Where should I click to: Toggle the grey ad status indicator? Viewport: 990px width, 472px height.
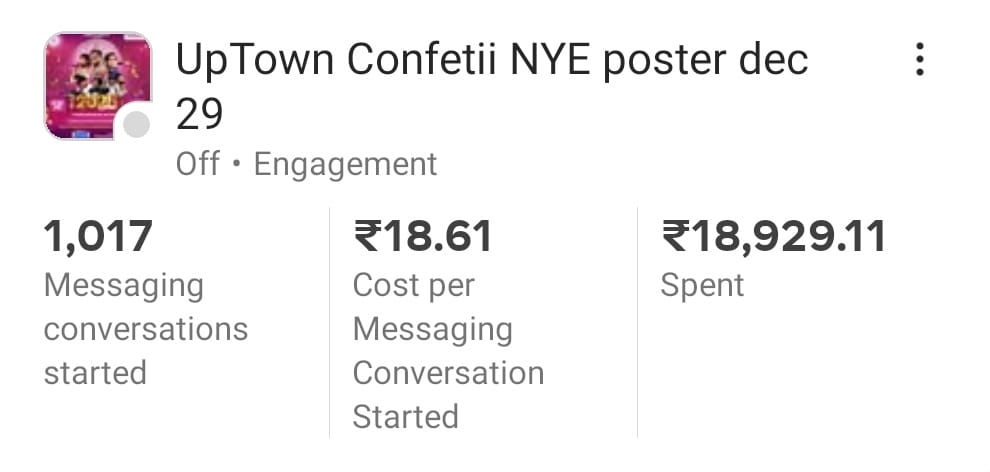[136, 124]
